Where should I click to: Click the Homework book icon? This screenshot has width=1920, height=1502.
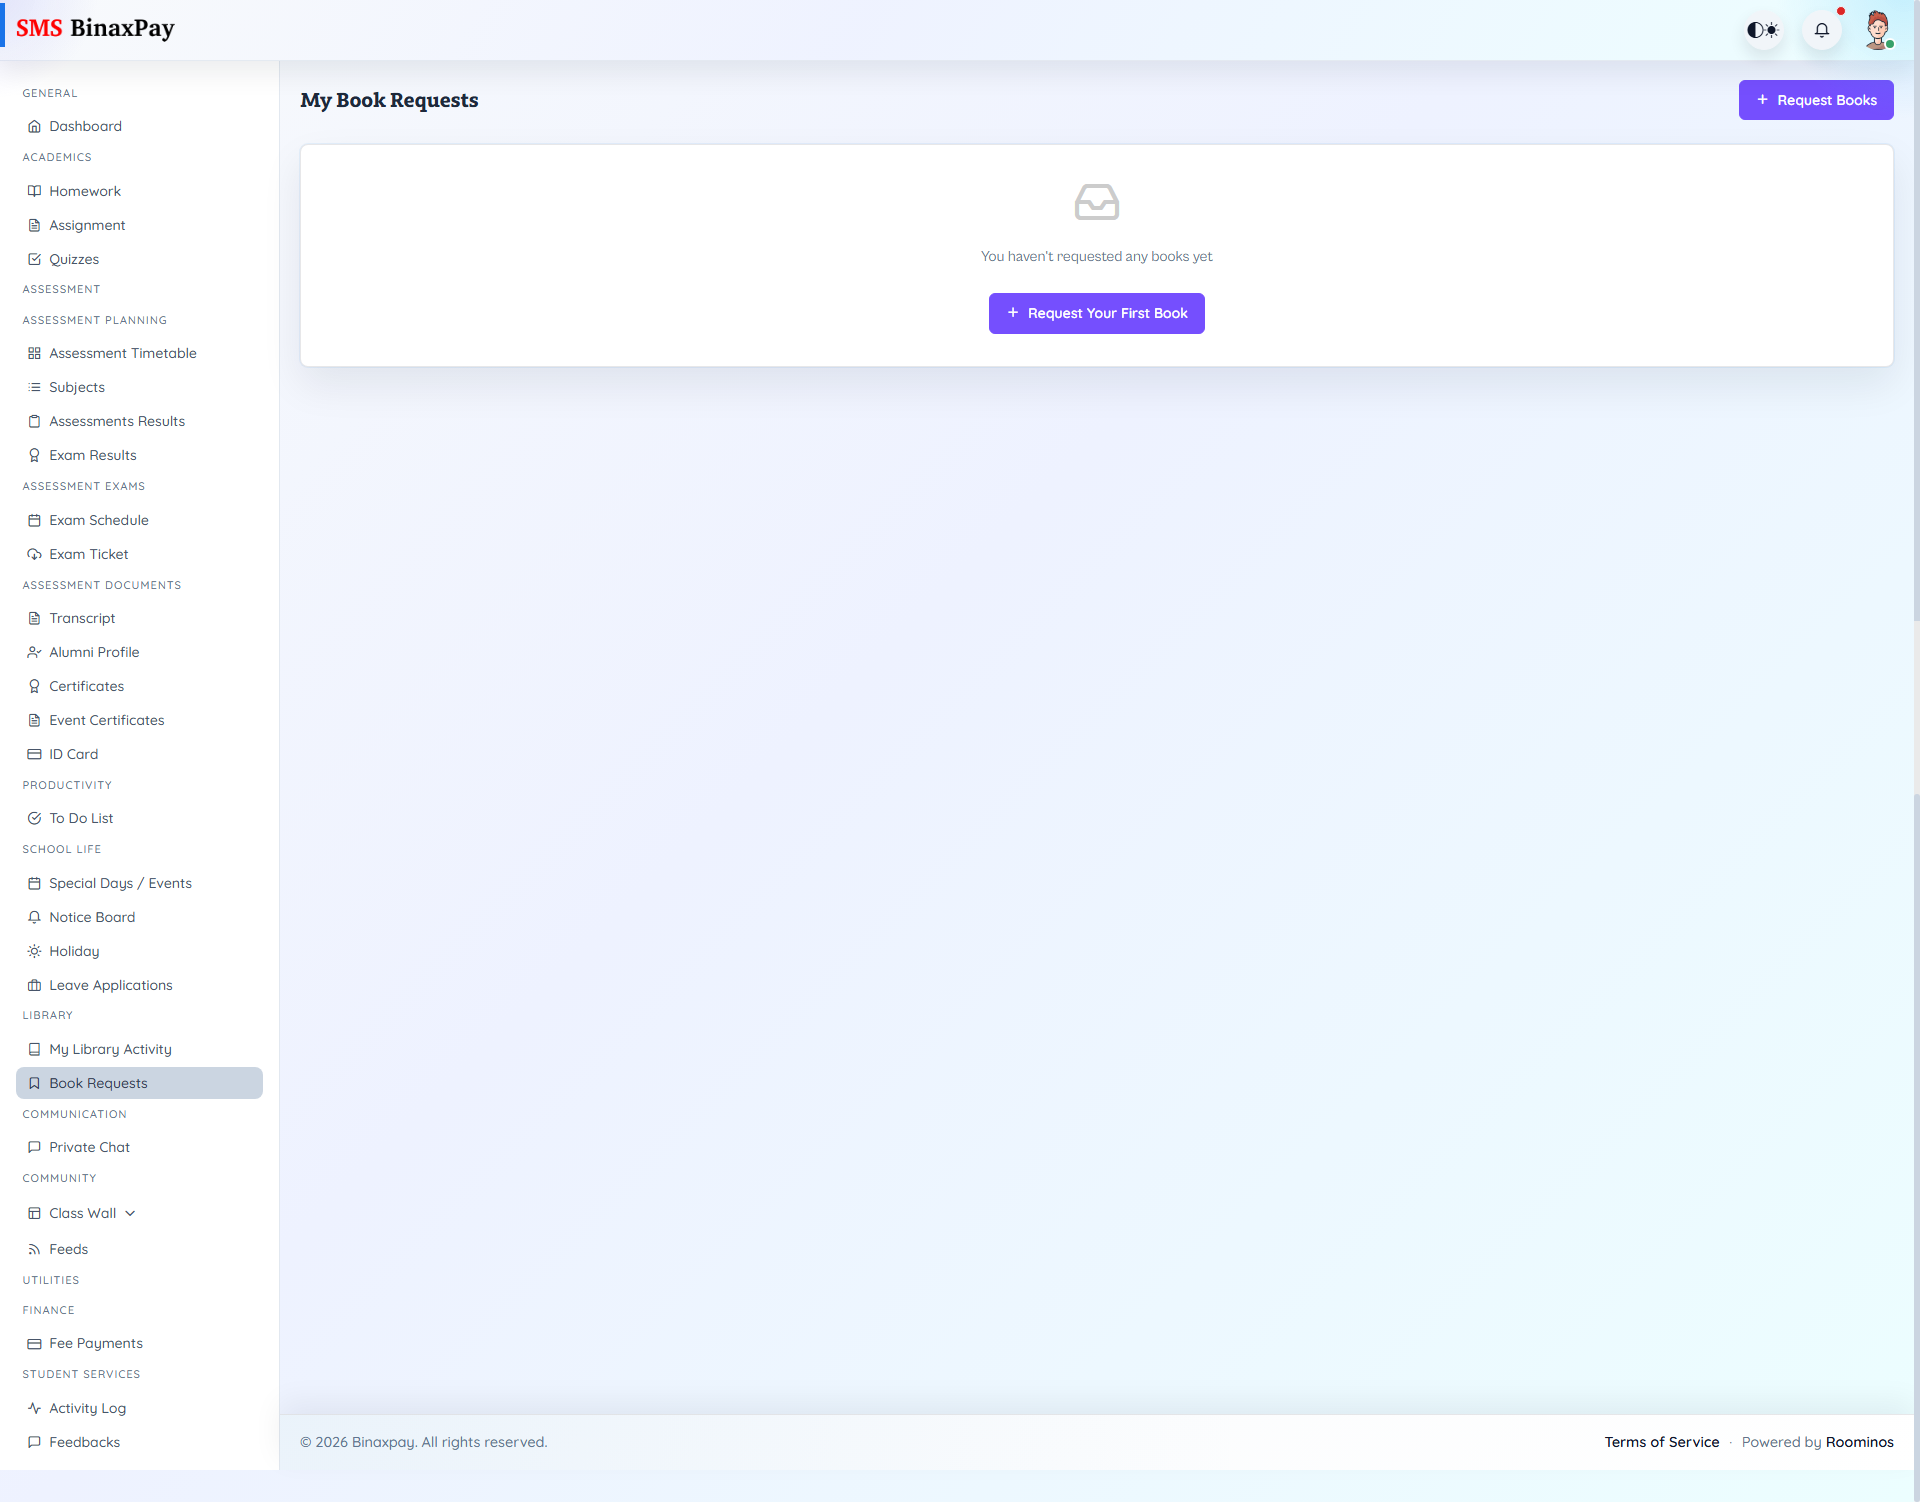[x=34, y=191]
